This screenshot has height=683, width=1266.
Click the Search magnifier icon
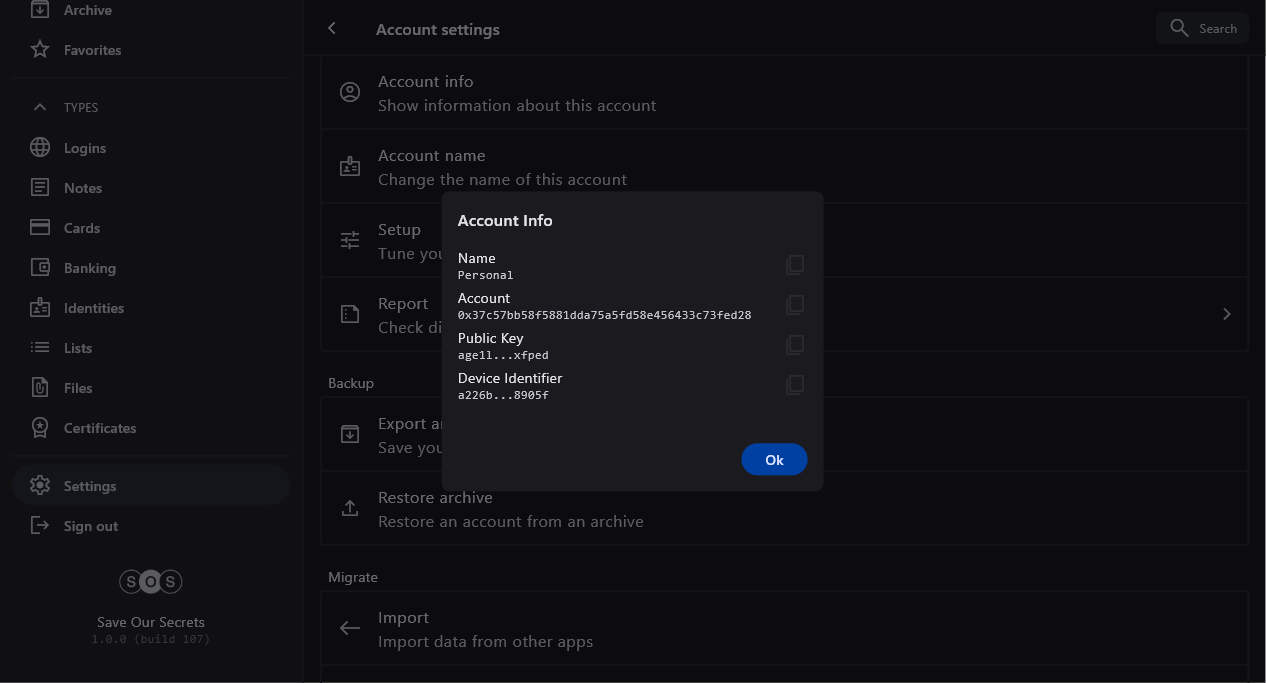(1179, 28)
